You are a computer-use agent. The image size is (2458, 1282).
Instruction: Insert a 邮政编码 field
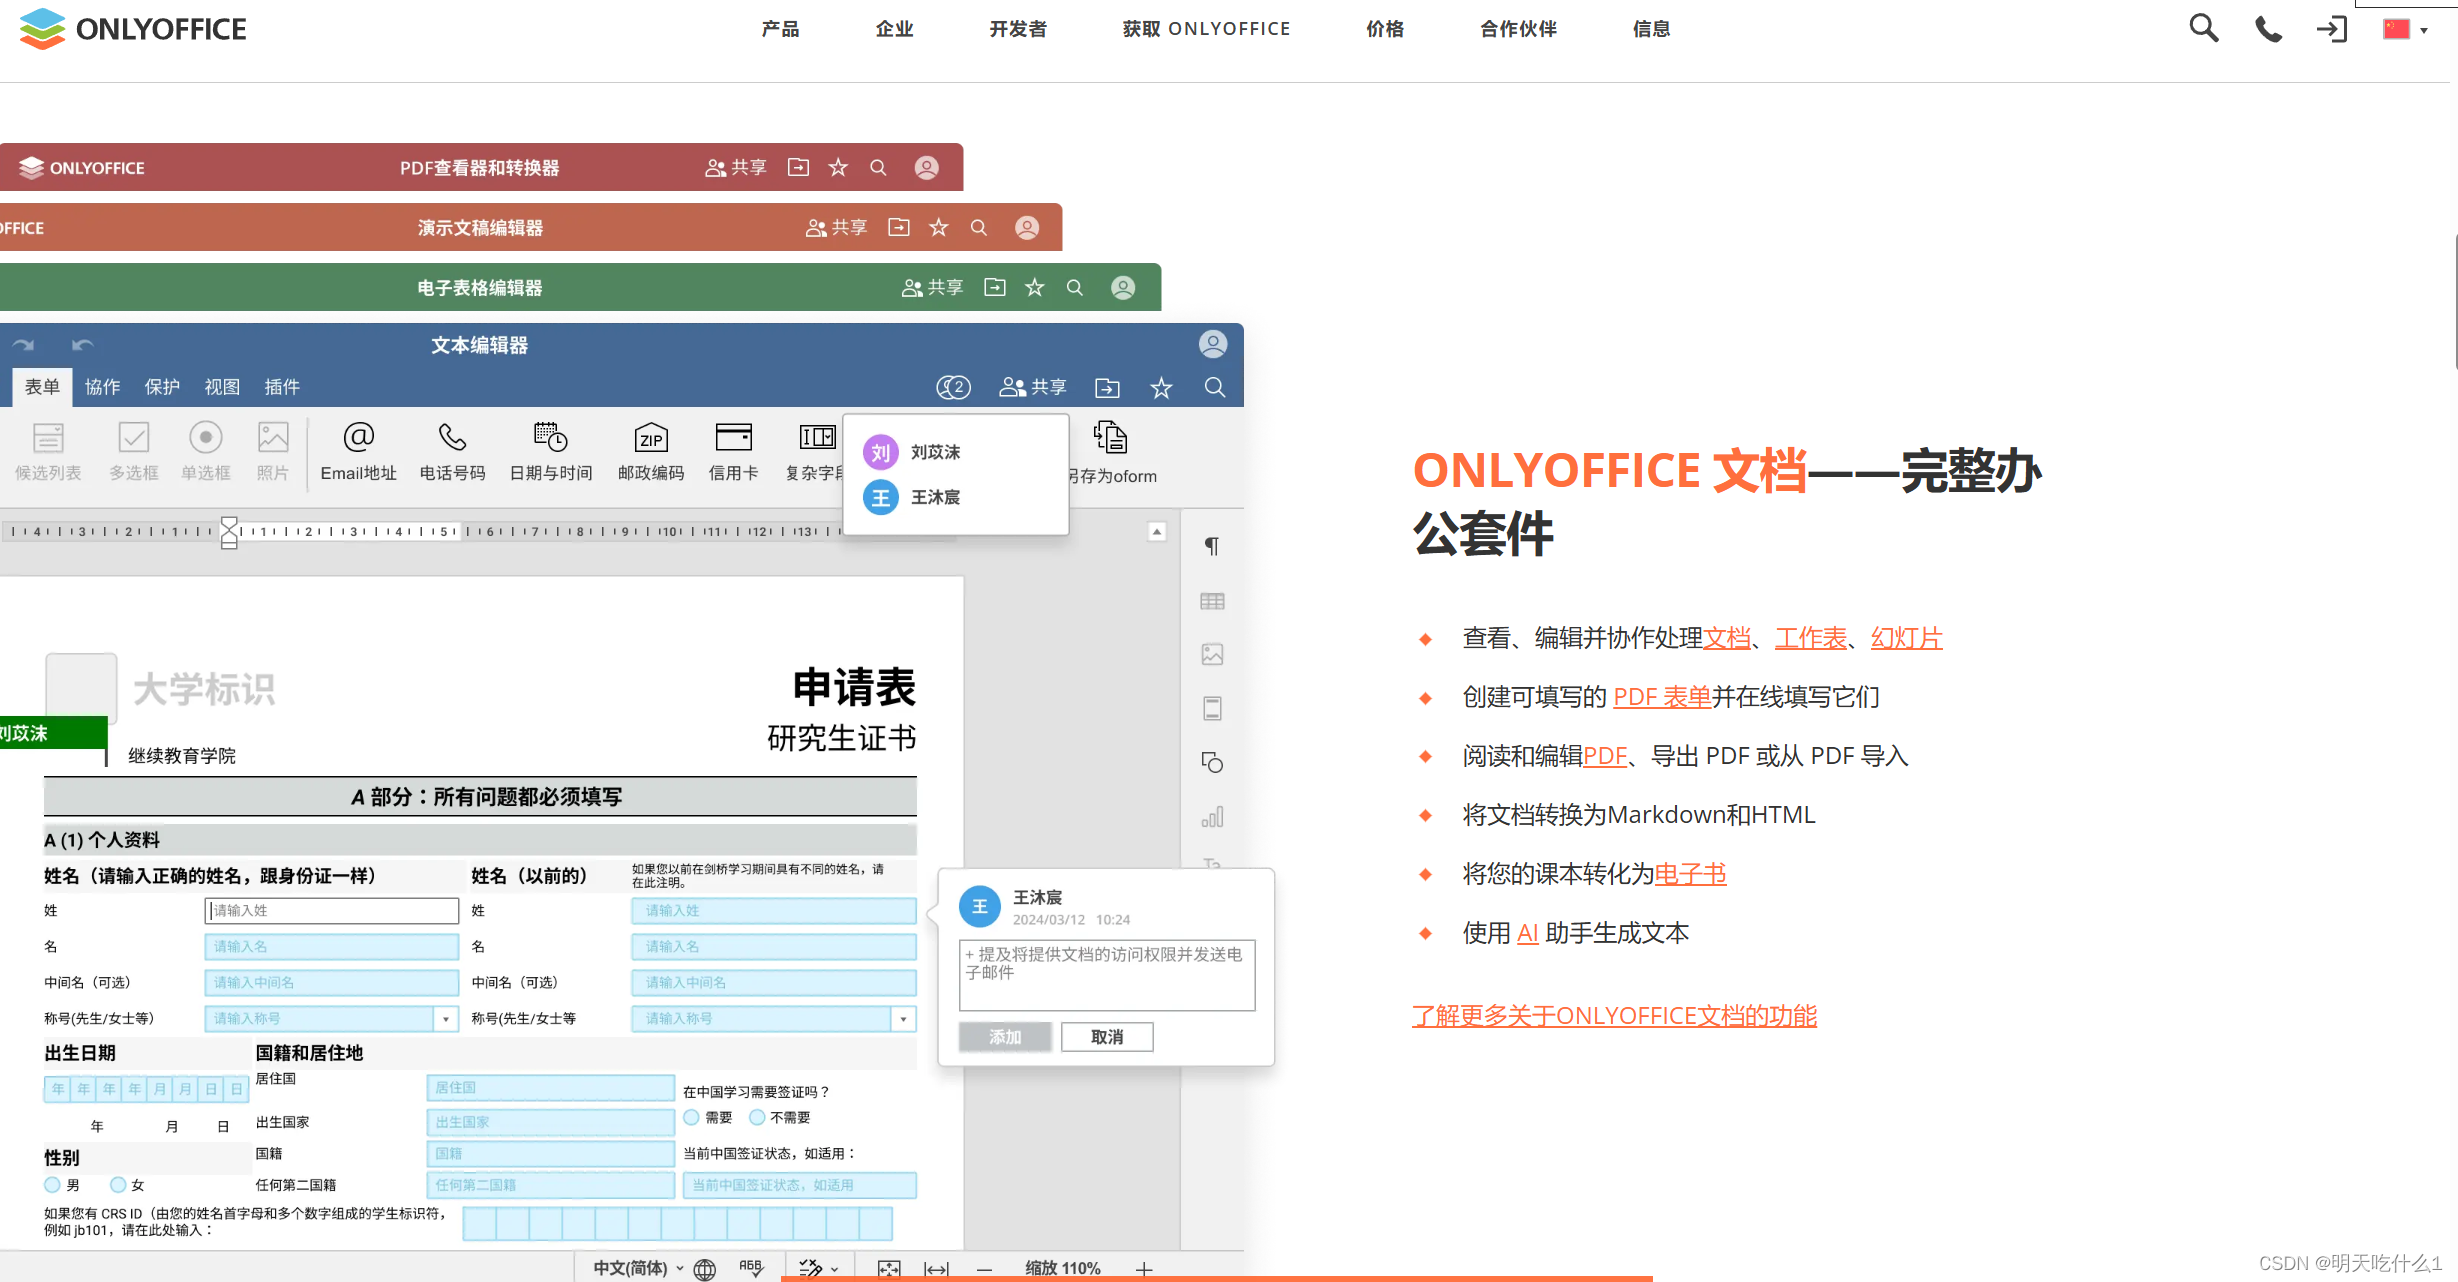coord(650,450)
